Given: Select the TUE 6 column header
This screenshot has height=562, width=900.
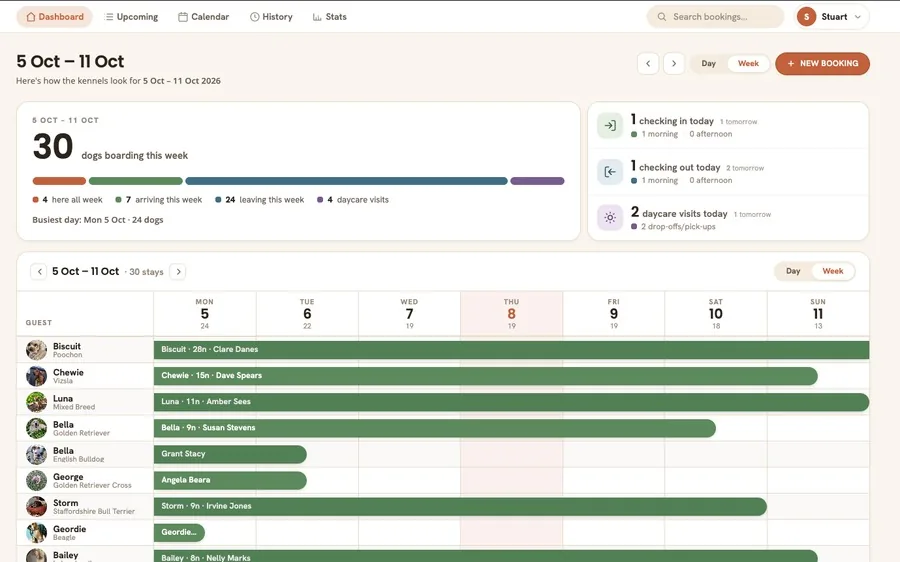Looking at the screenshot, I should pos(307,313).
